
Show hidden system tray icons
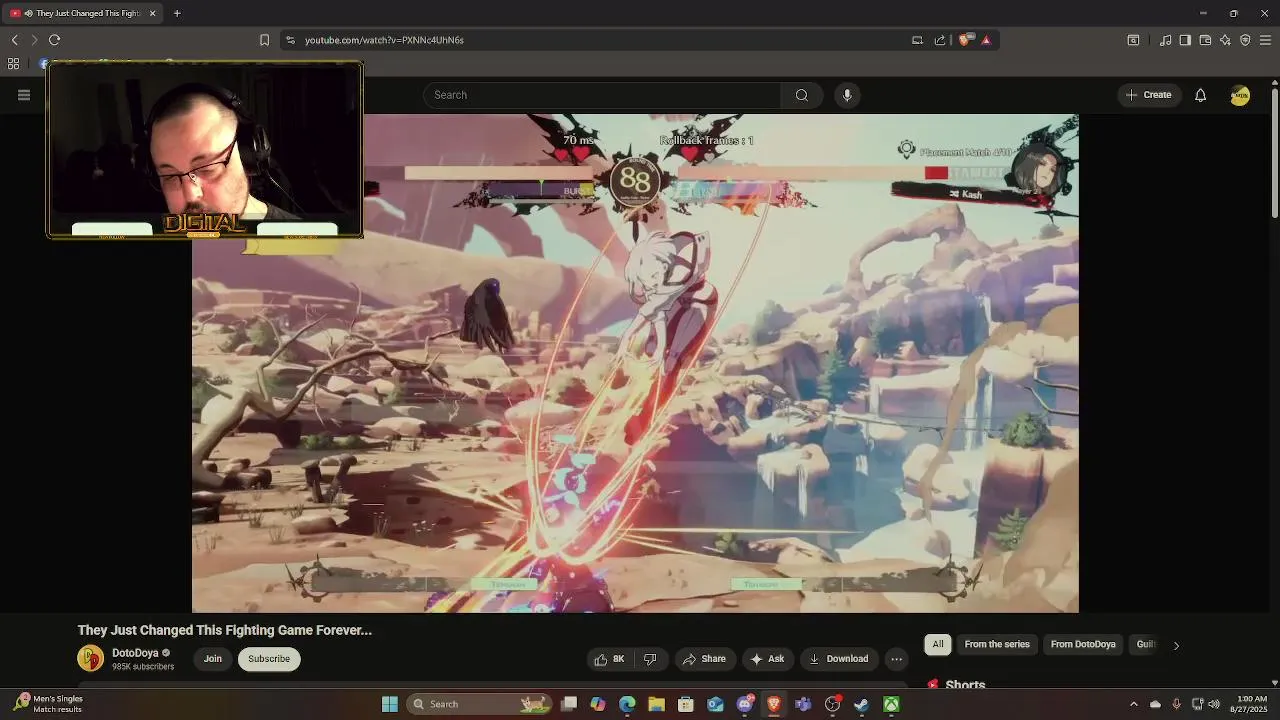1133,704
